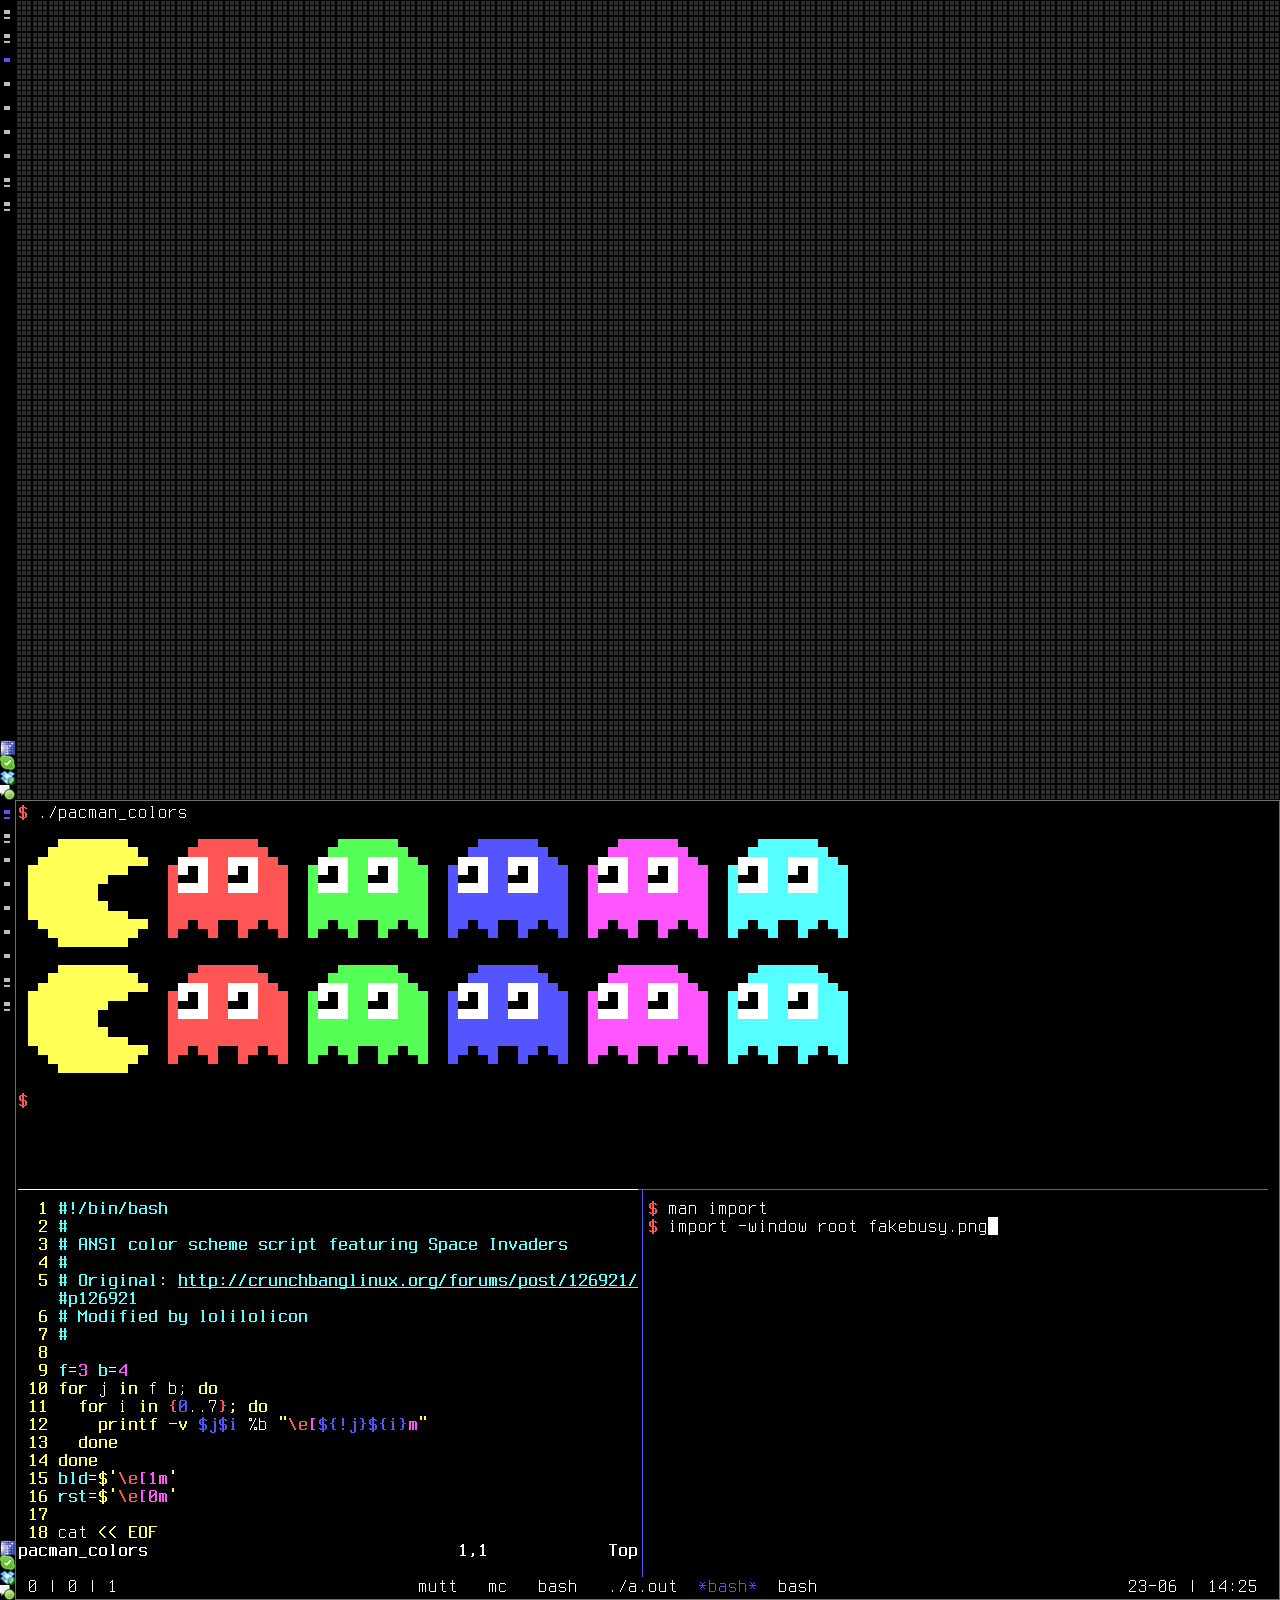
Task: Select the ./a.out window in the status bar
Action: pos(642,1586)
